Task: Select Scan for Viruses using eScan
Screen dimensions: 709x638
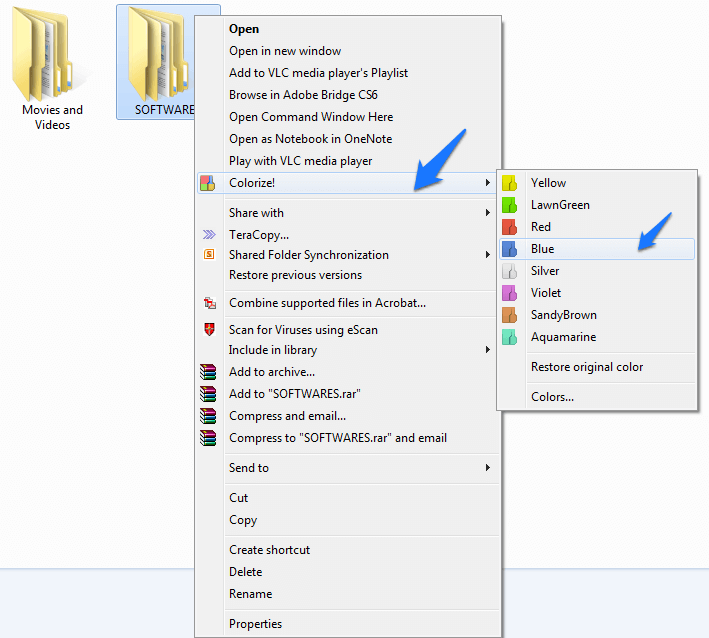Action: 348,330
